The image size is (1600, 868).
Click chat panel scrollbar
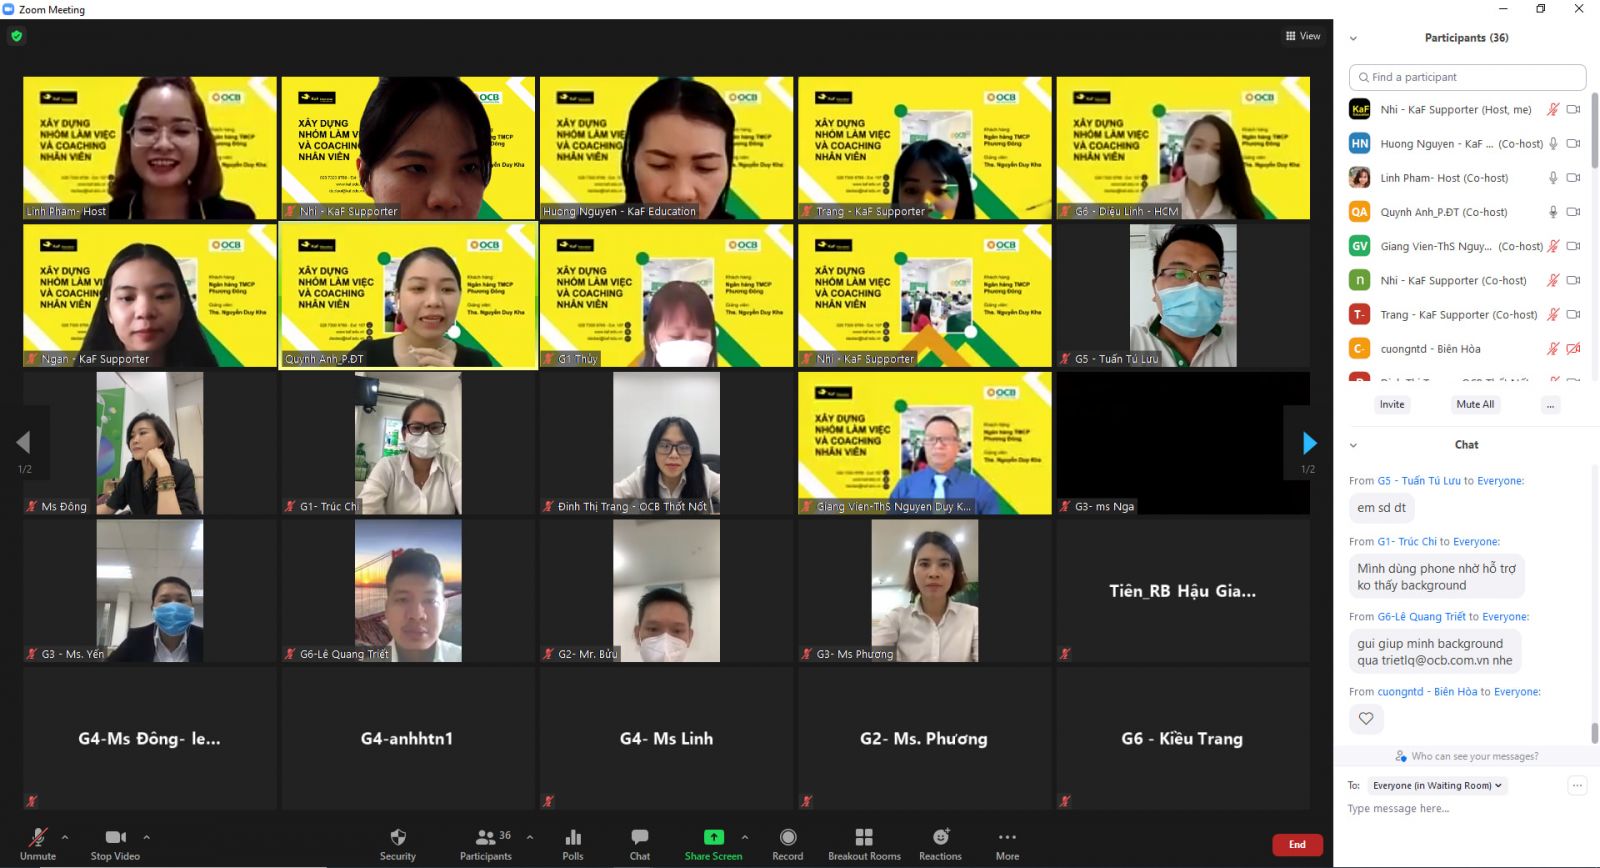click(x=1595, y=733)
